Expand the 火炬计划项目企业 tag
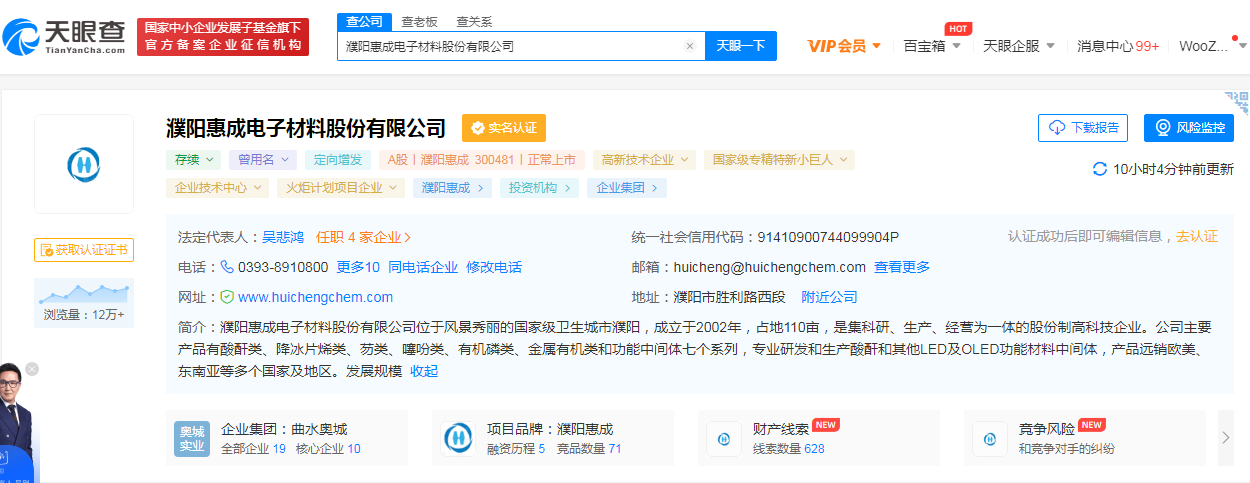Screen dimensions: 1250x483 pyautogui.click(x=341, y=187)
